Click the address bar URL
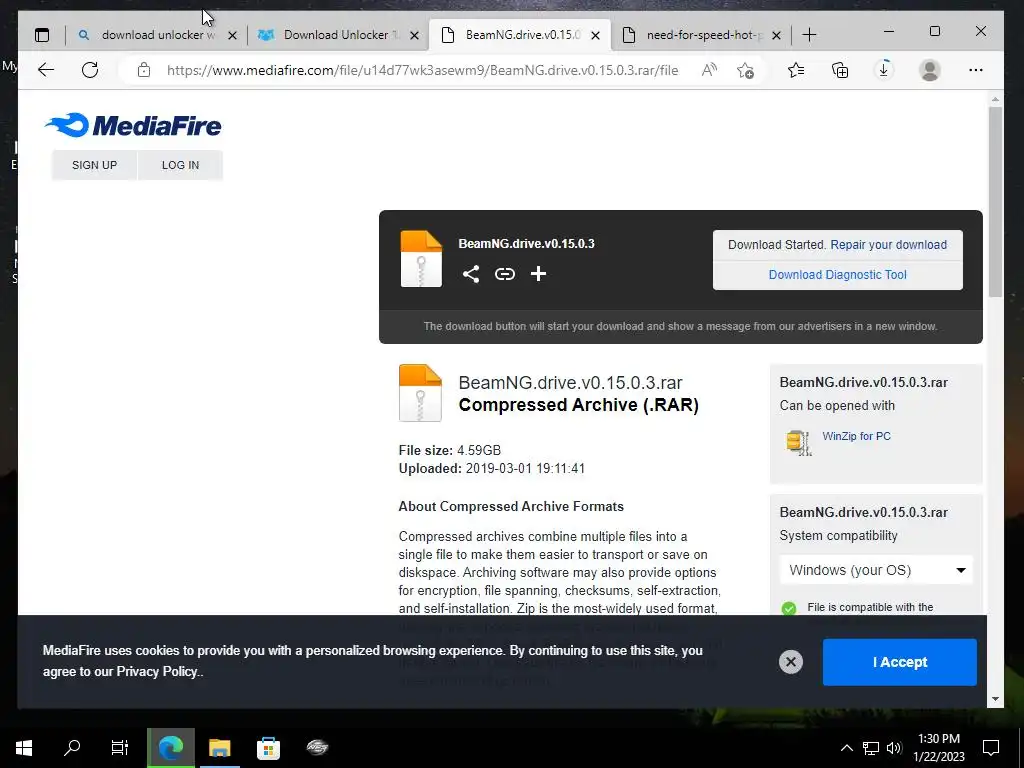 click(x=422, y=71)
